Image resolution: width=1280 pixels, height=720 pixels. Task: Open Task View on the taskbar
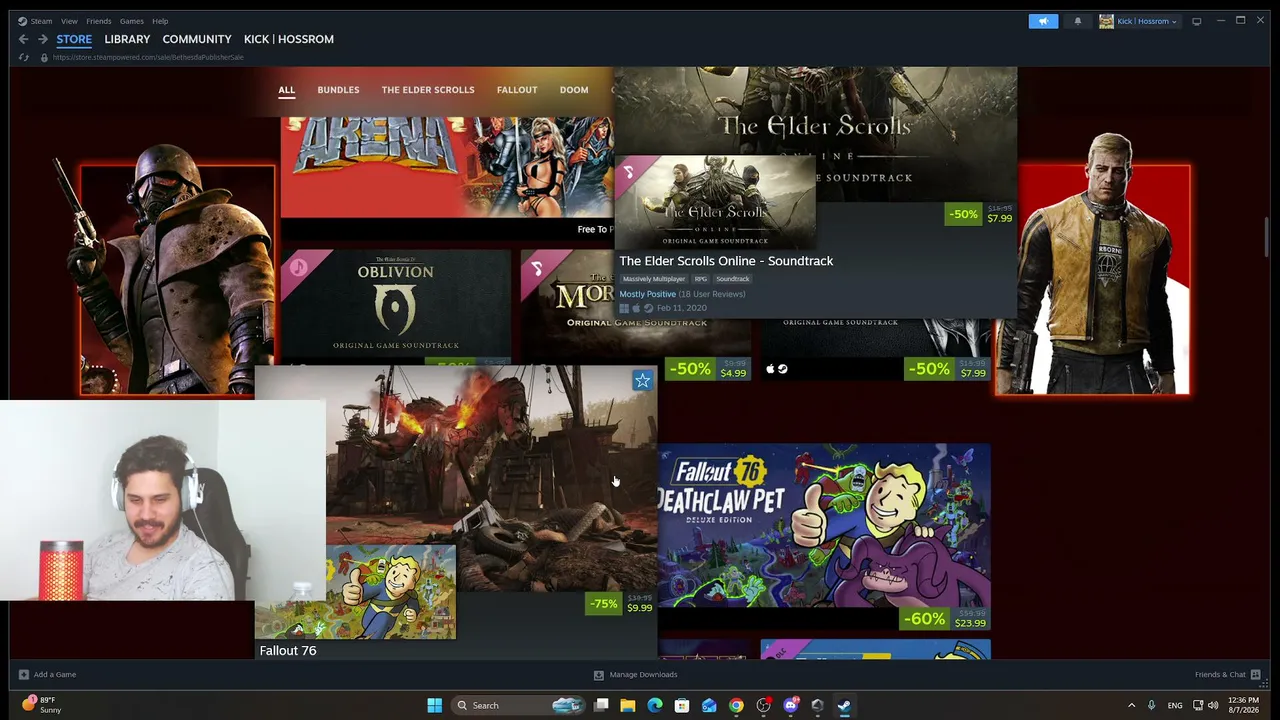[601, 705]
